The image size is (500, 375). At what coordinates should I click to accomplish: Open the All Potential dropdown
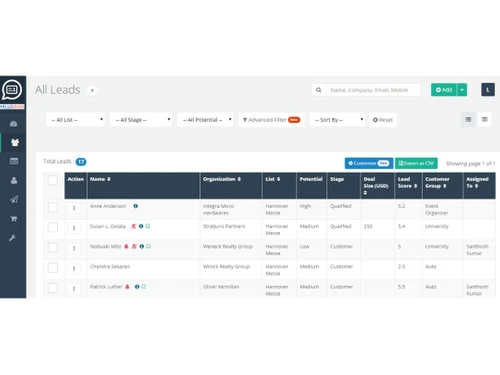[x=206, y=120]
